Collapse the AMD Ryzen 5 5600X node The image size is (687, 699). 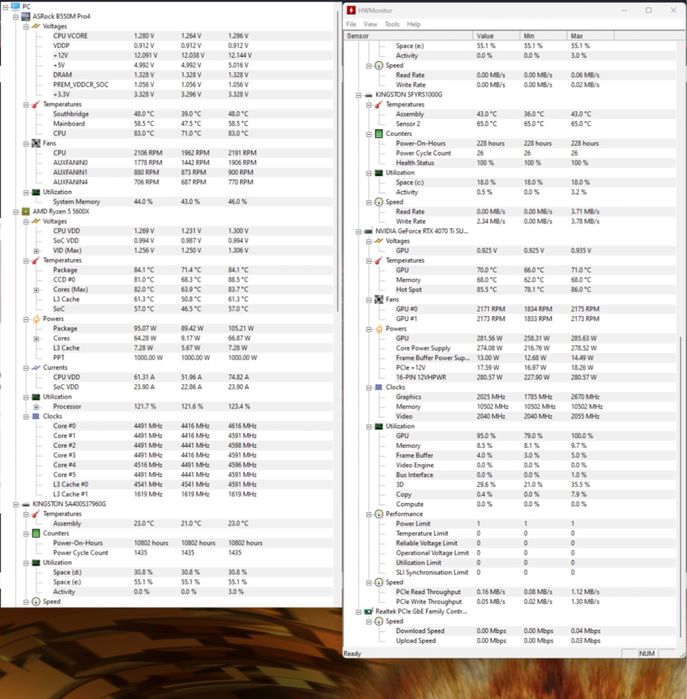pos(16,212)
